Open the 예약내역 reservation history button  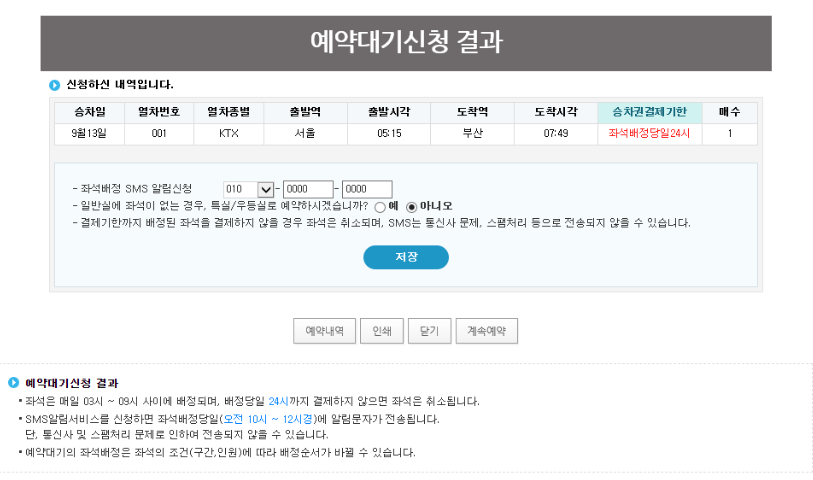pyautogui.click(x=324, y=331)
